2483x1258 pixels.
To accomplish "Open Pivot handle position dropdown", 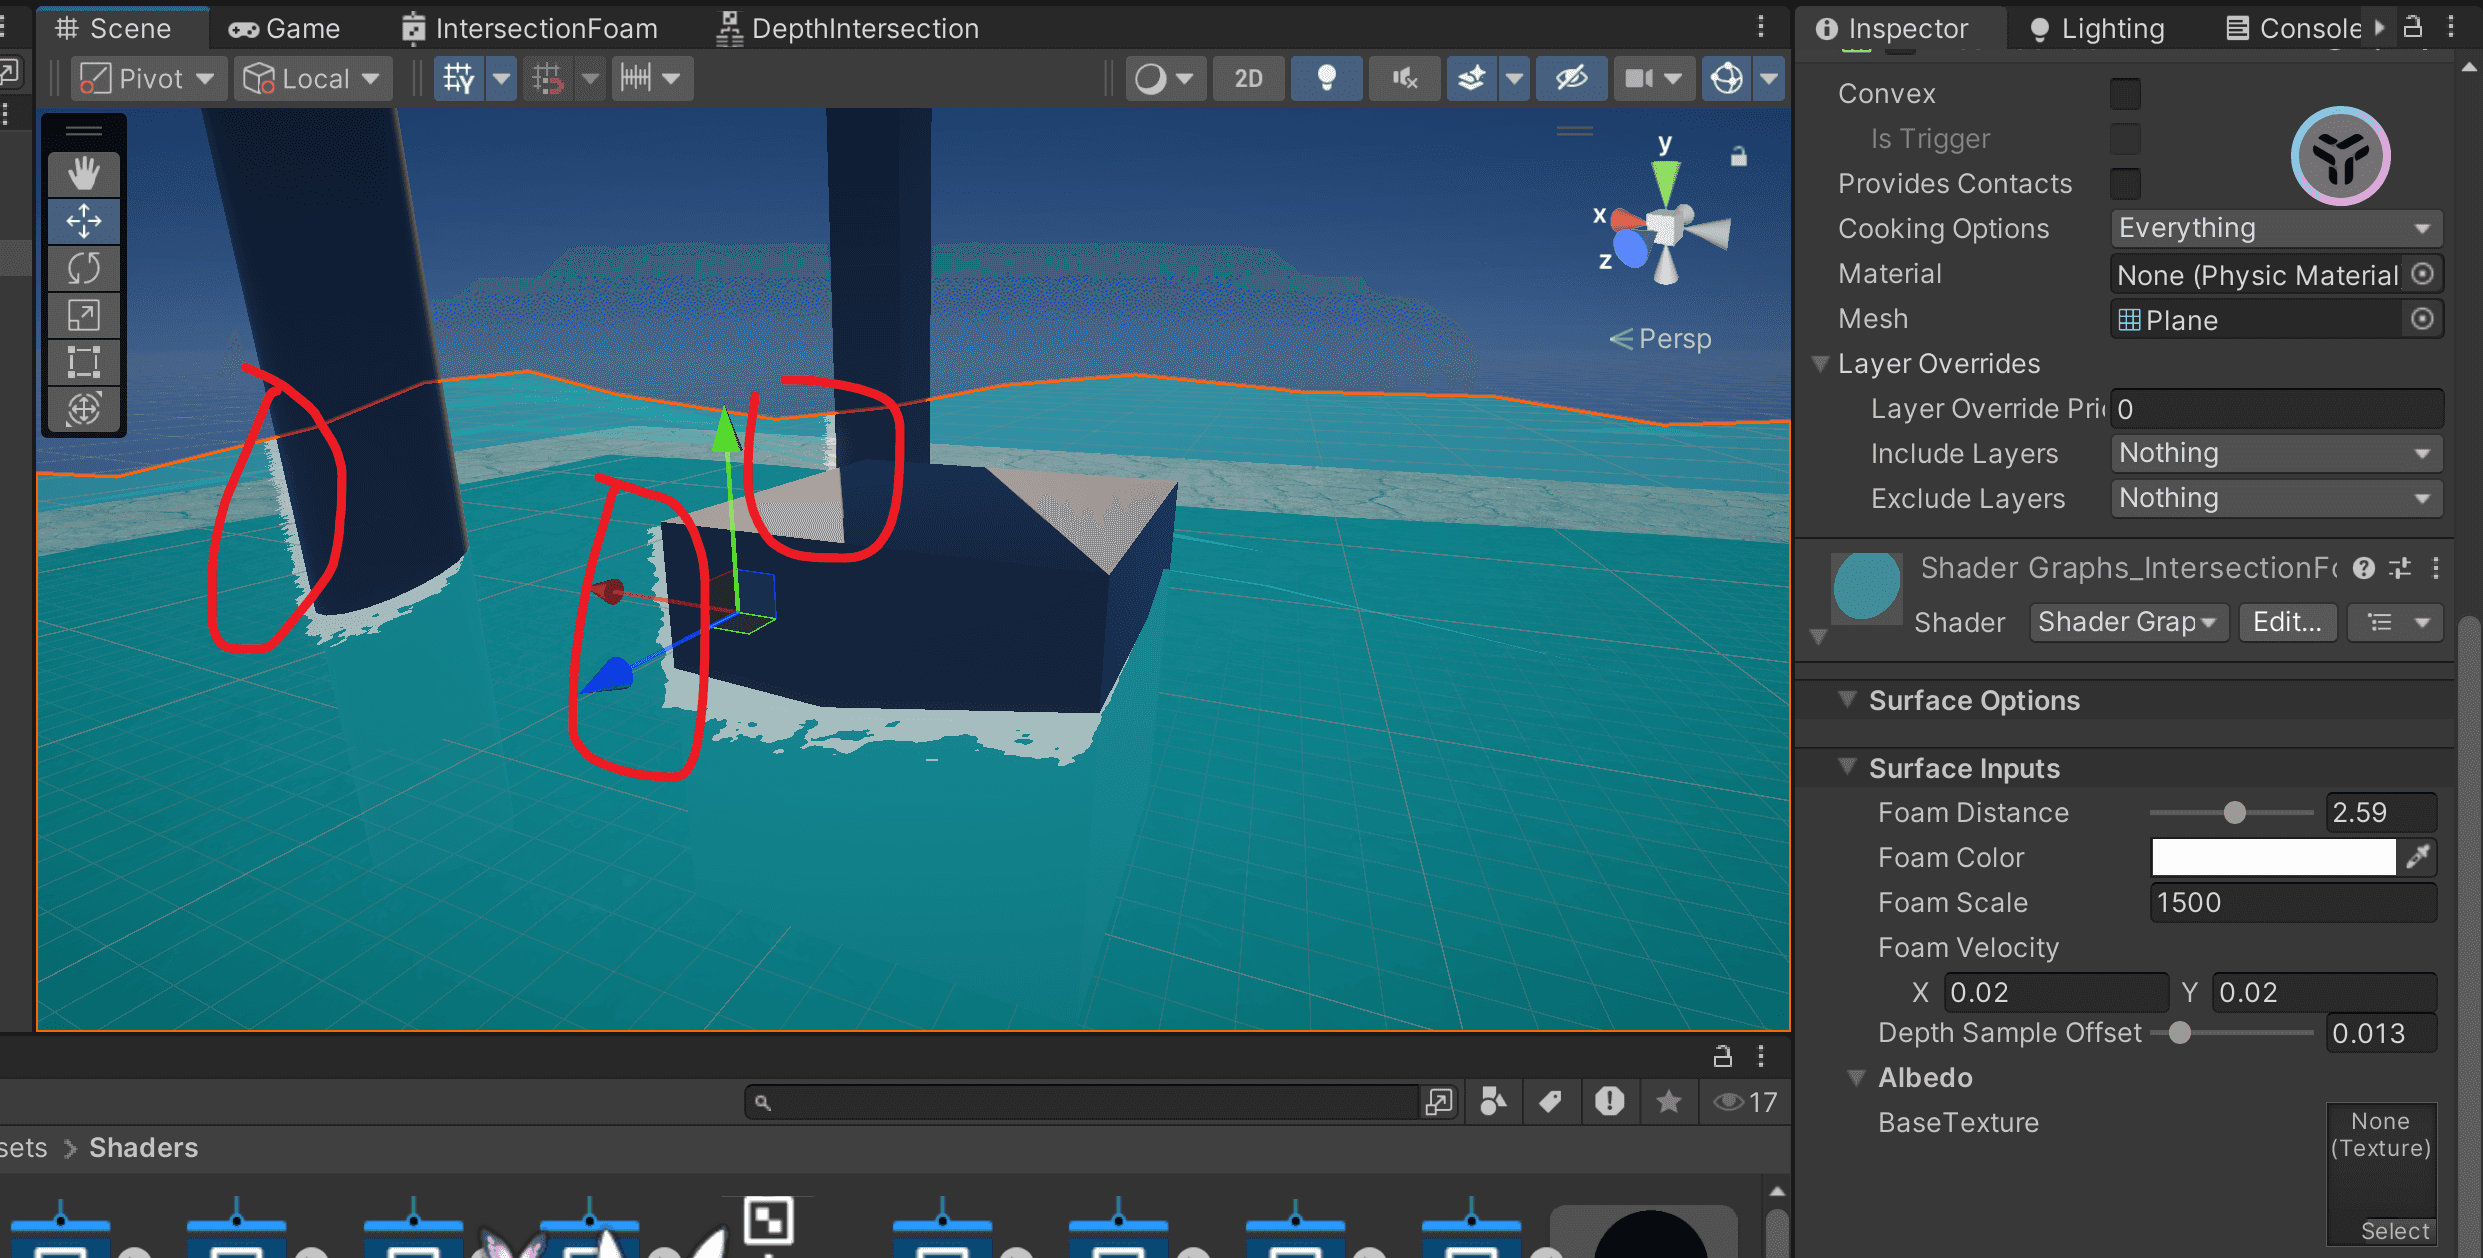I will pos(149,78).
